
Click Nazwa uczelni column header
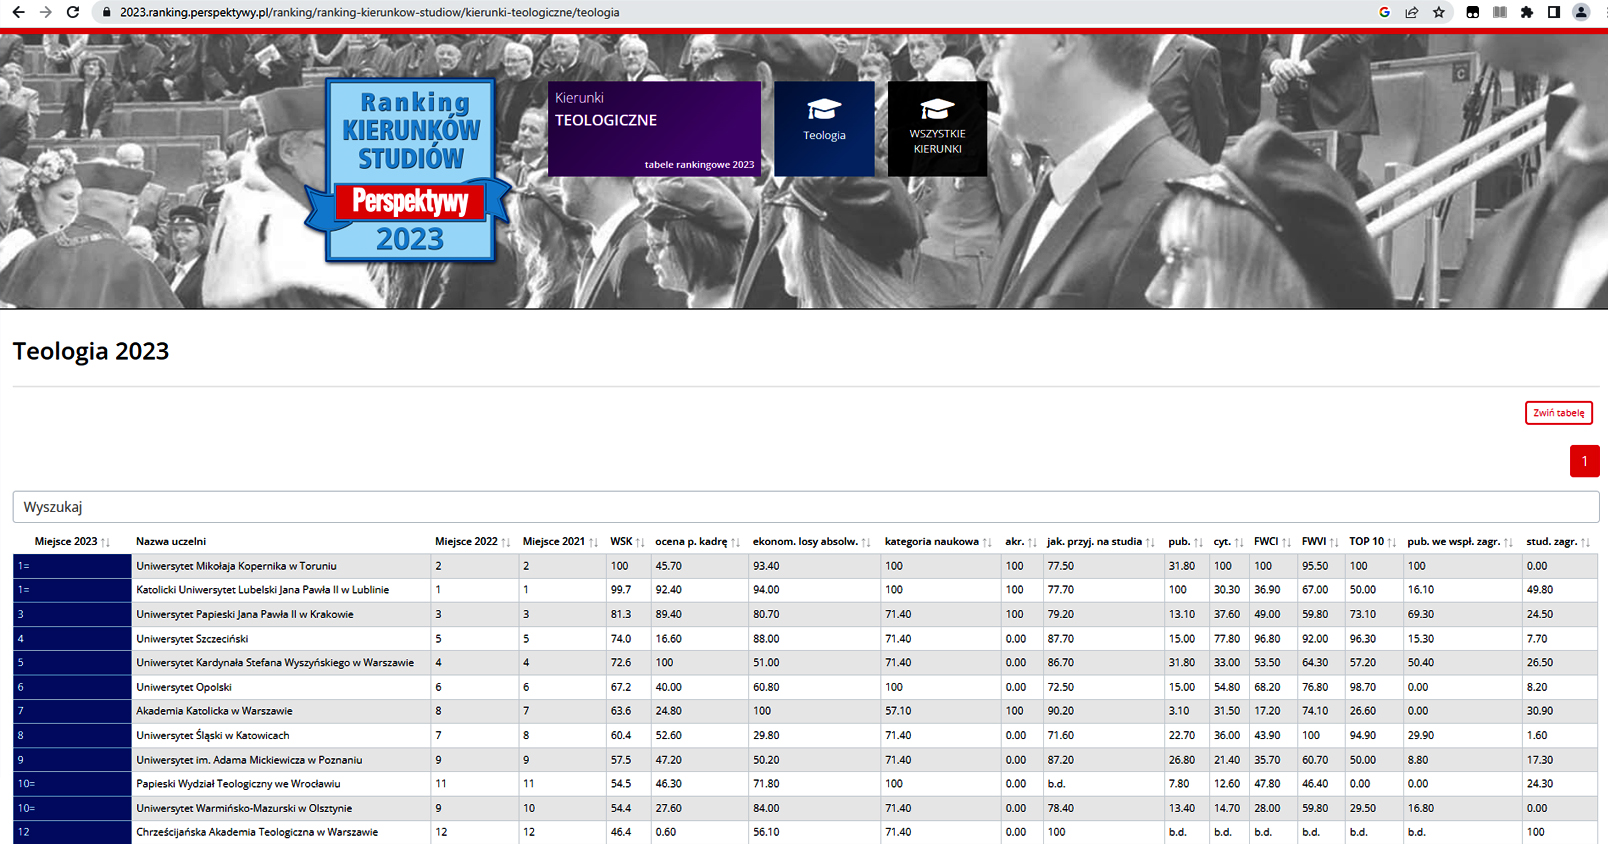point(171,541)
